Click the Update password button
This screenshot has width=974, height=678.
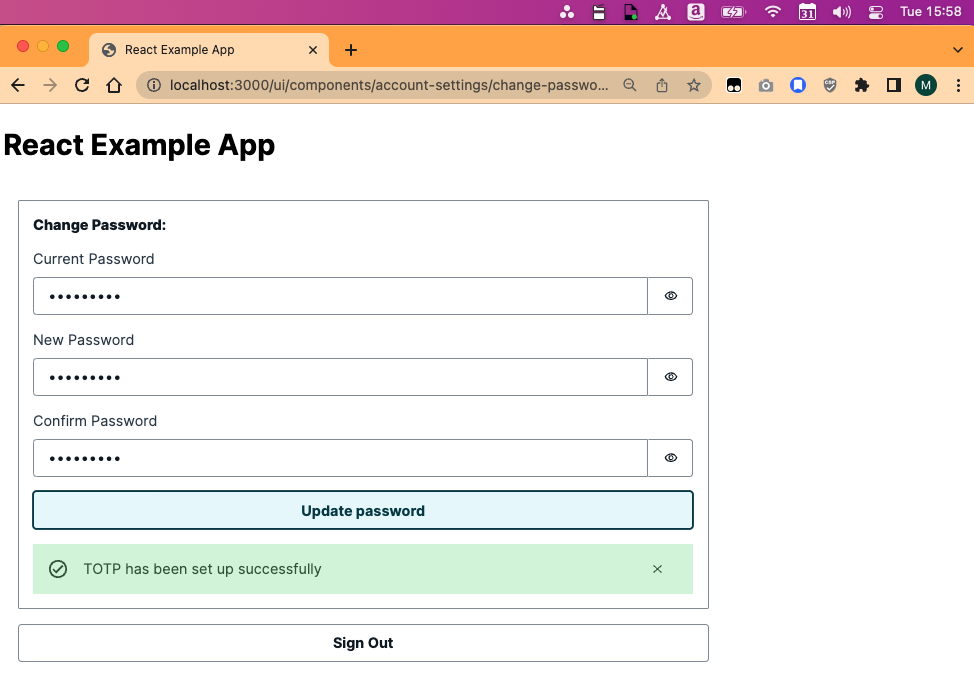(x=363, y=510)
